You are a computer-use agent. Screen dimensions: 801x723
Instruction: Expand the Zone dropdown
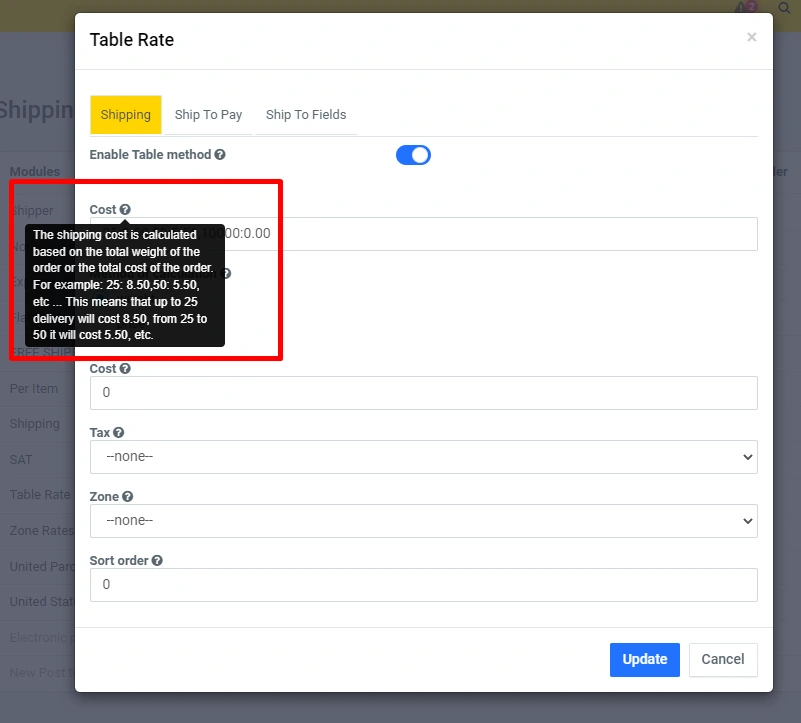tap(423, 521)
